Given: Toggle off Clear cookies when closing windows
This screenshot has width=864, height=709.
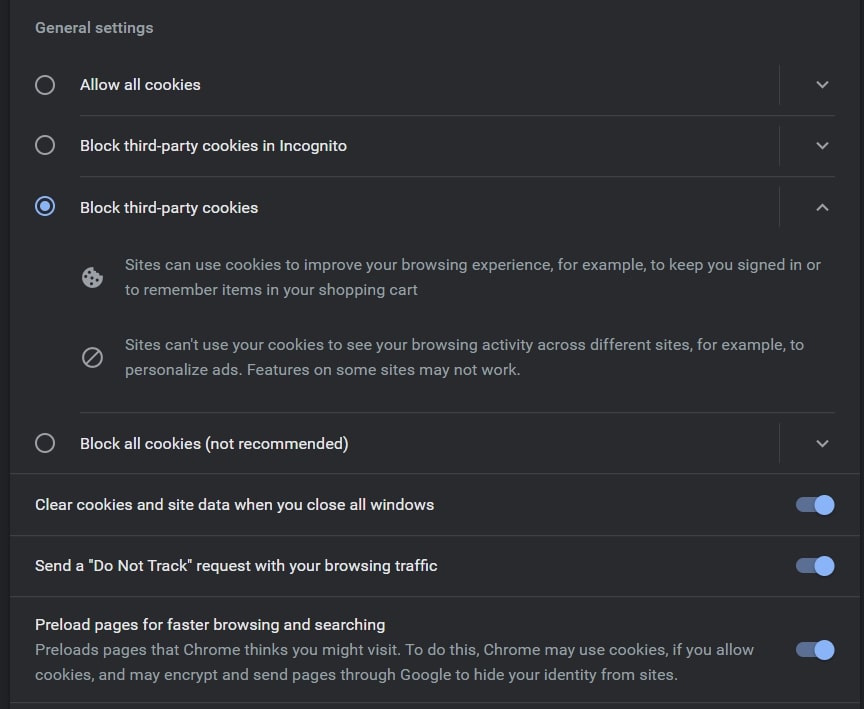Looking at the screenshot, I should point(815,505).
